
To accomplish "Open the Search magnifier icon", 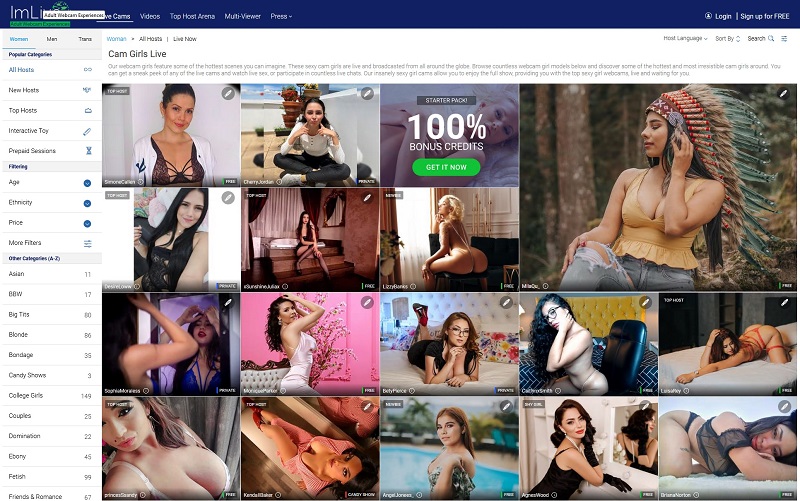I will click(771, 38).
